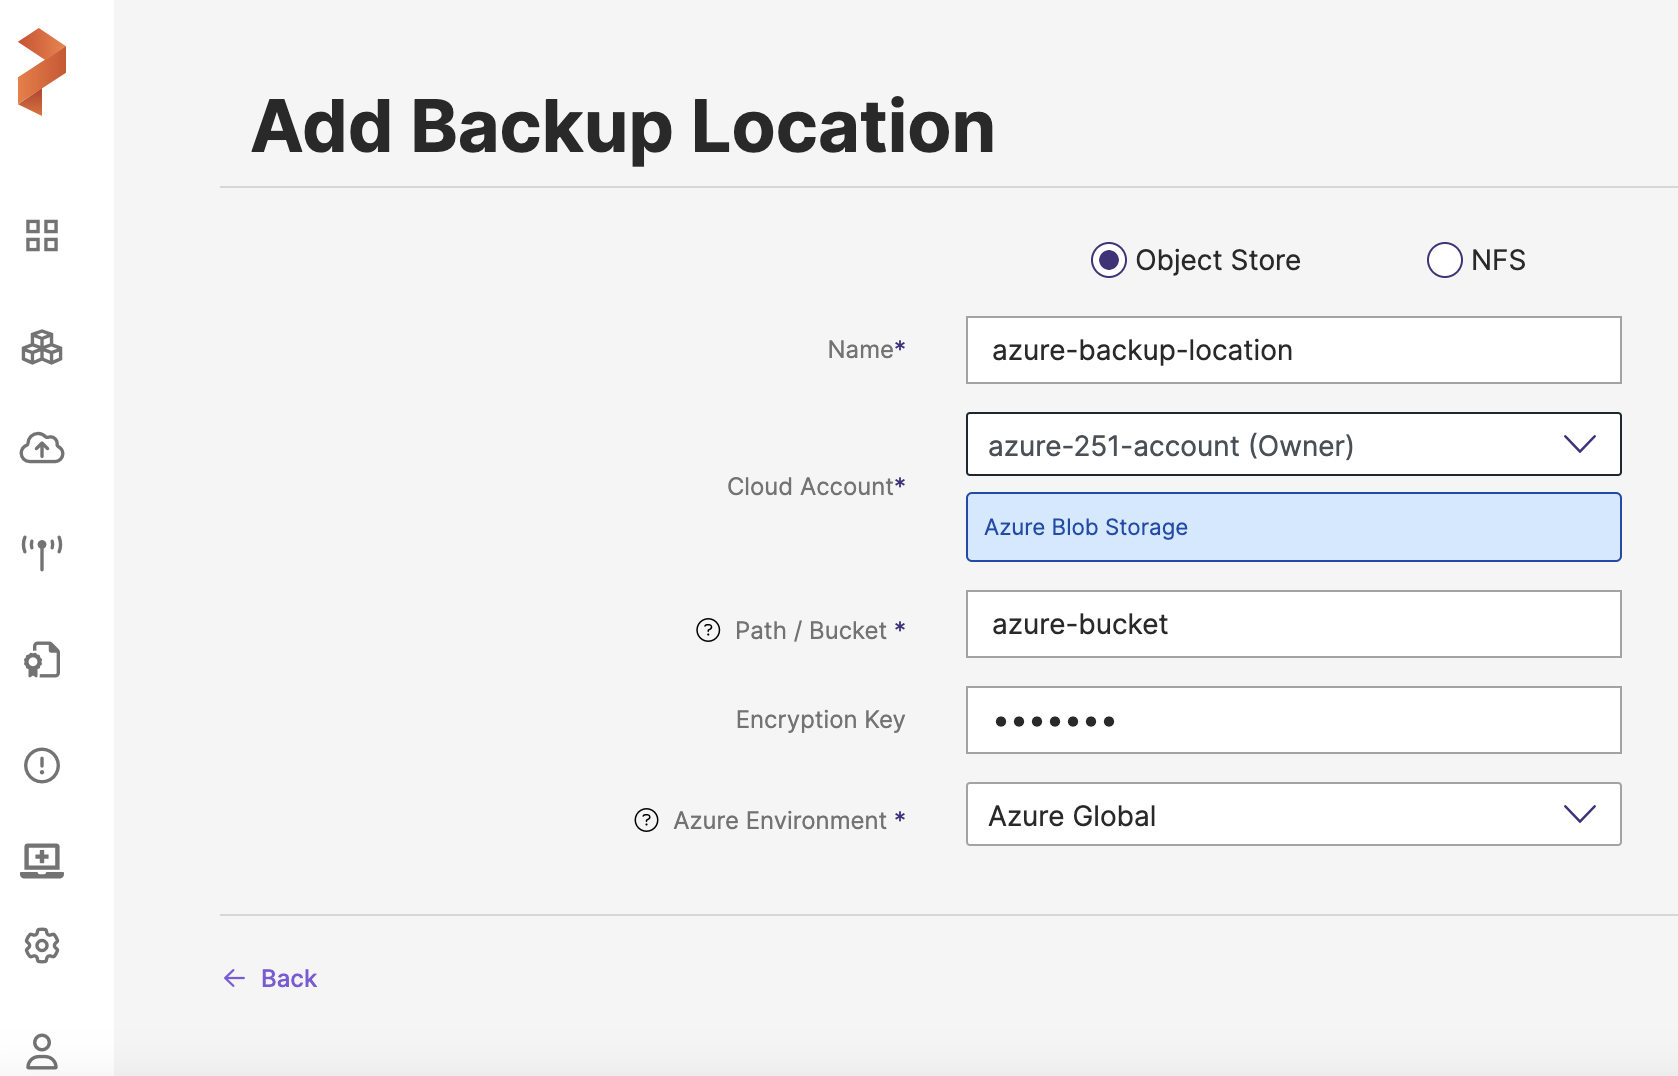Open the alerts exclamation circle icon
The width and height of the screenshot is (1678, 1076).
[42, 766]
